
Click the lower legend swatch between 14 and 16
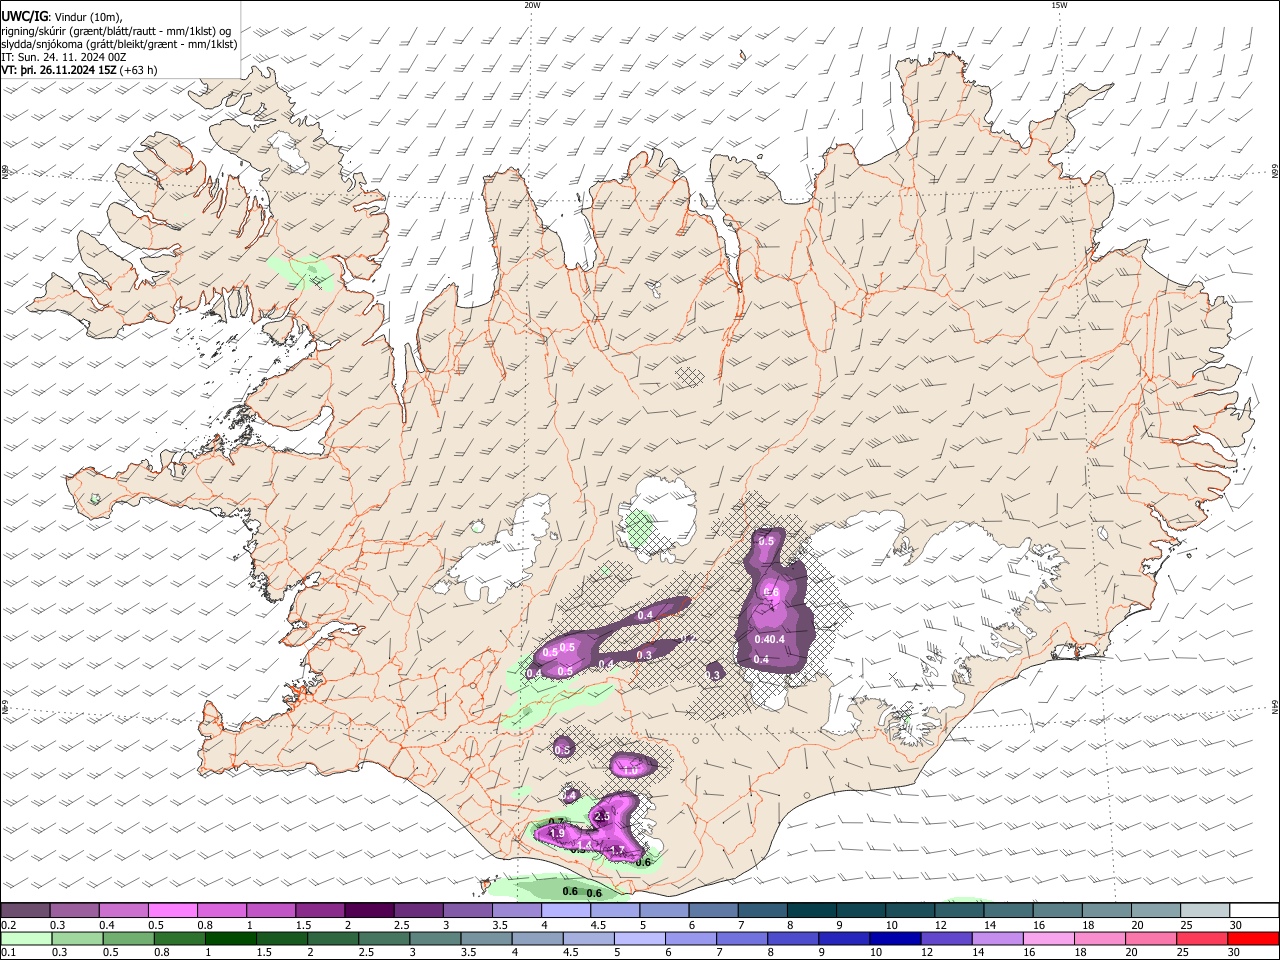point(996,939)
